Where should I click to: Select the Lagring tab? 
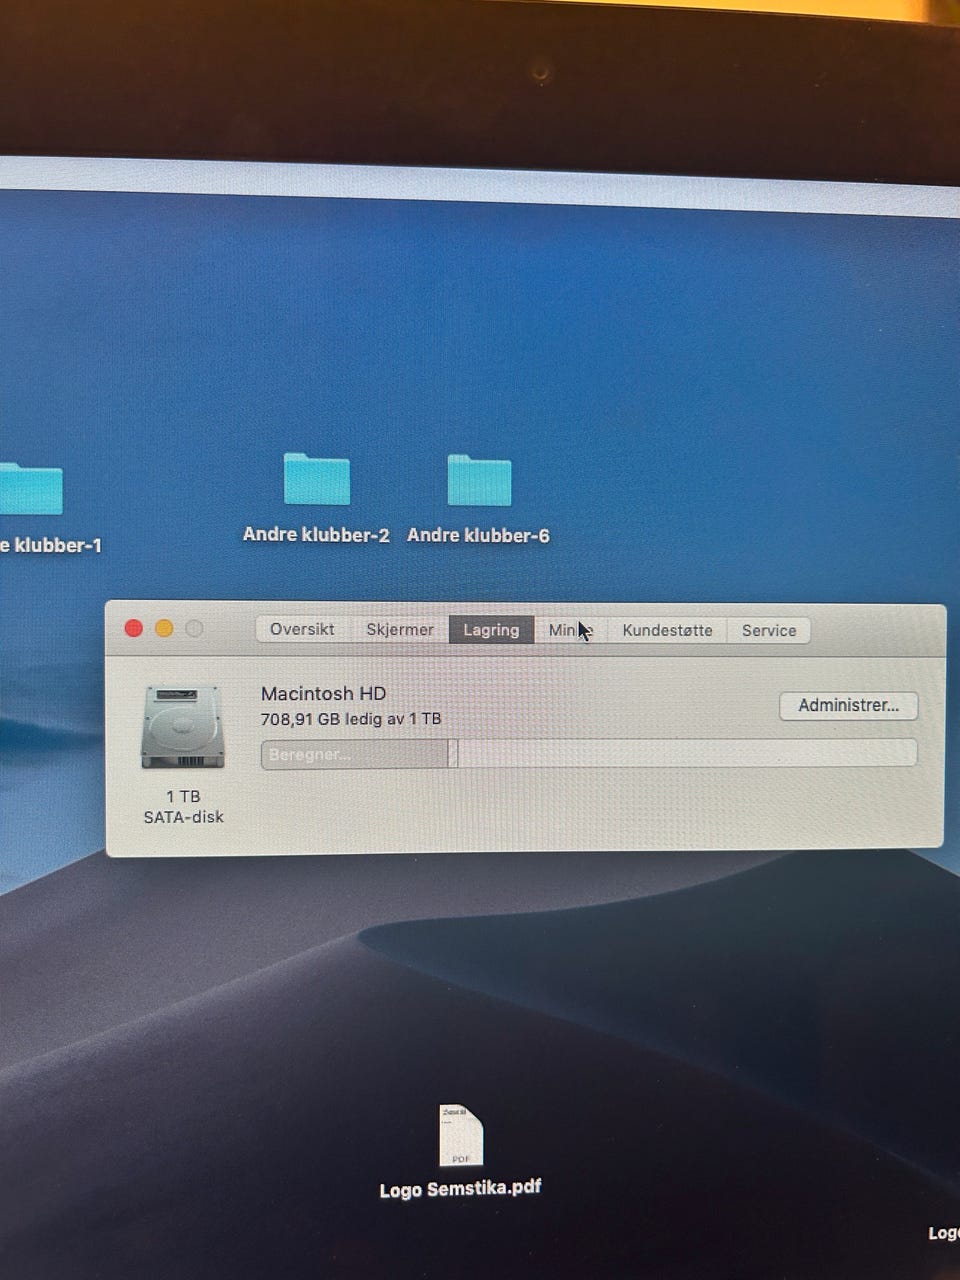point(491,630)
